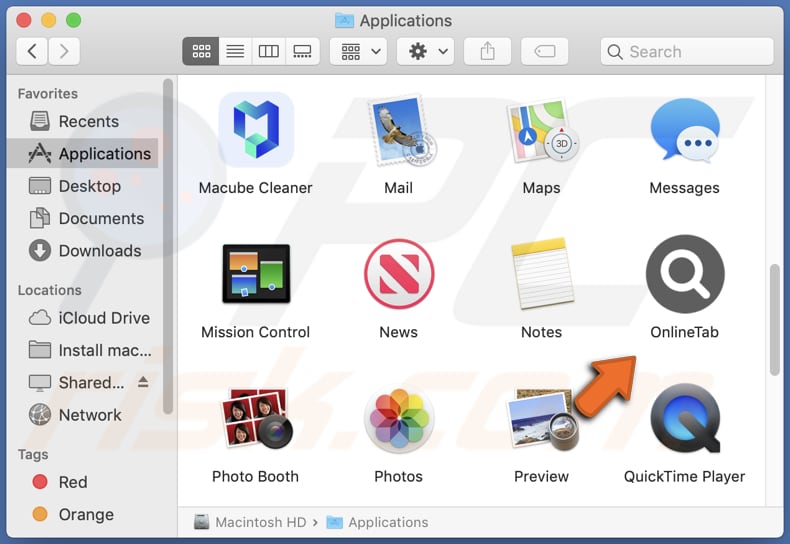Open Downloads in the sidebar
Image resolution: width=790 pixels, height=544 pixels.
tap(83, 250)
